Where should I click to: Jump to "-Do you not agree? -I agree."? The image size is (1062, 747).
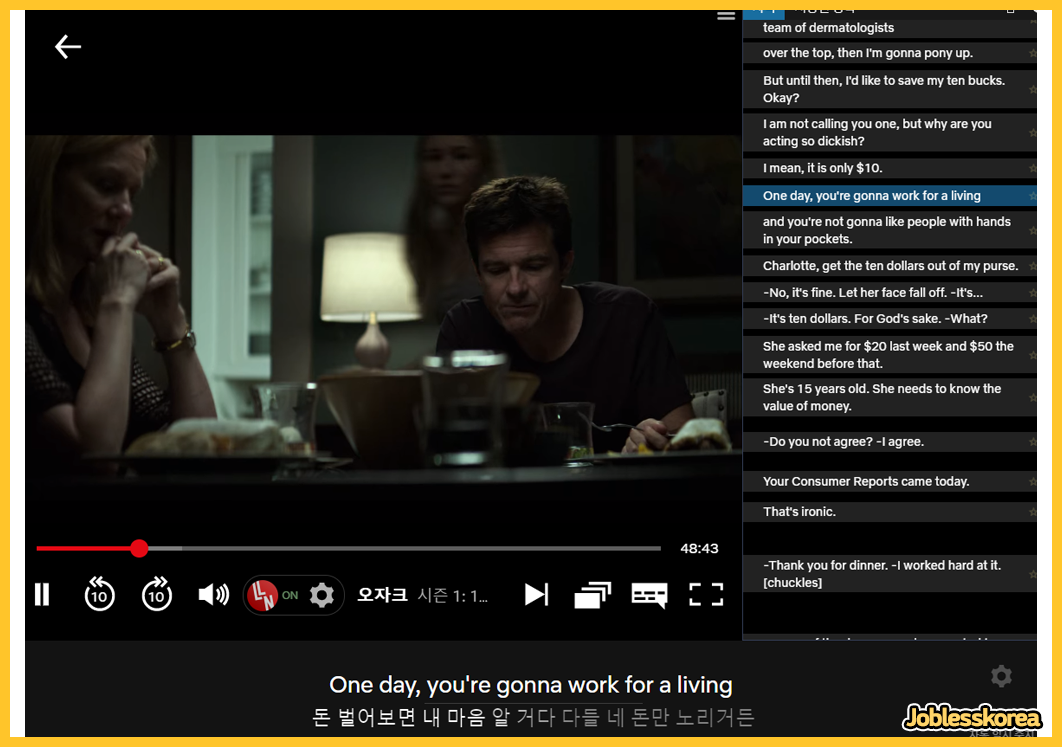pos(889,442)
